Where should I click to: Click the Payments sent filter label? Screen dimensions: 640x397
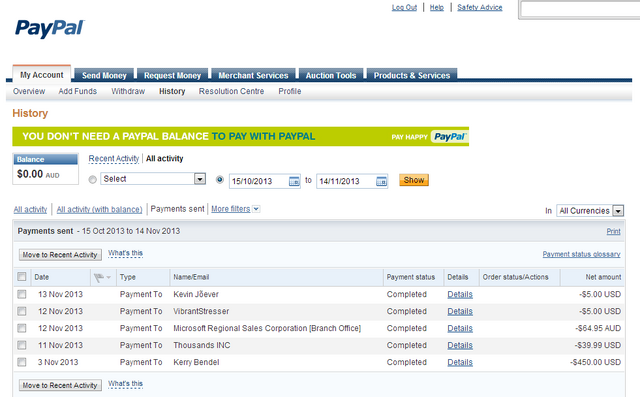177,209
